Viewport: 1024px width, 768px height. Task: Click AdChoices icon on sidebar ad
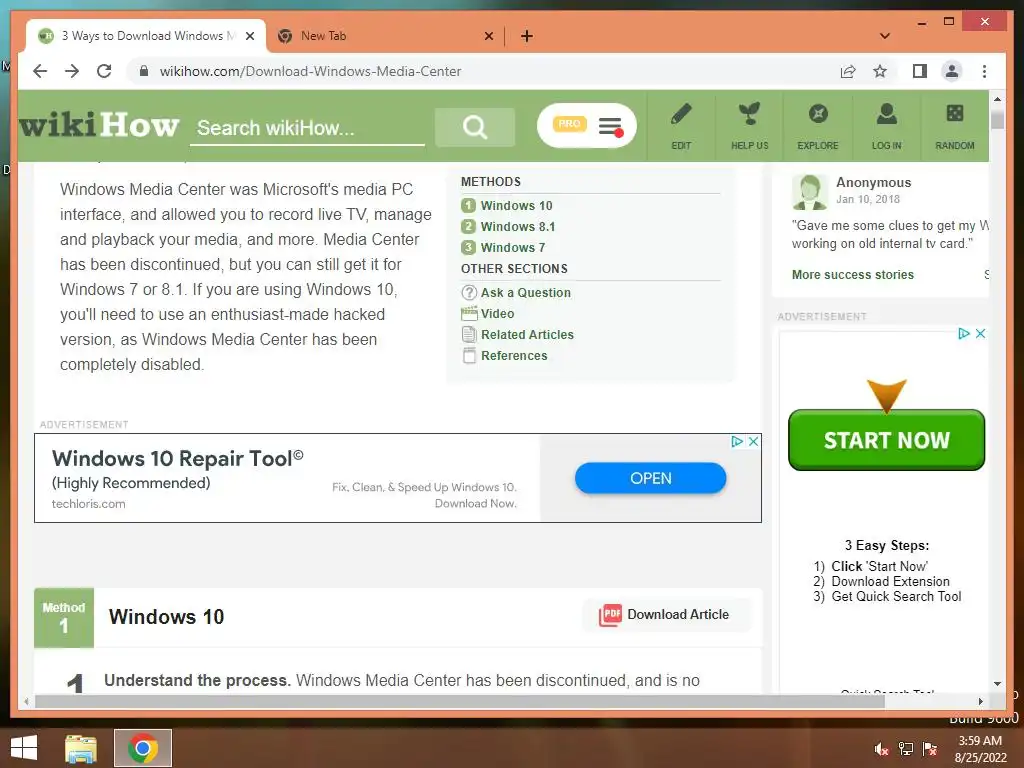point(964,334)
